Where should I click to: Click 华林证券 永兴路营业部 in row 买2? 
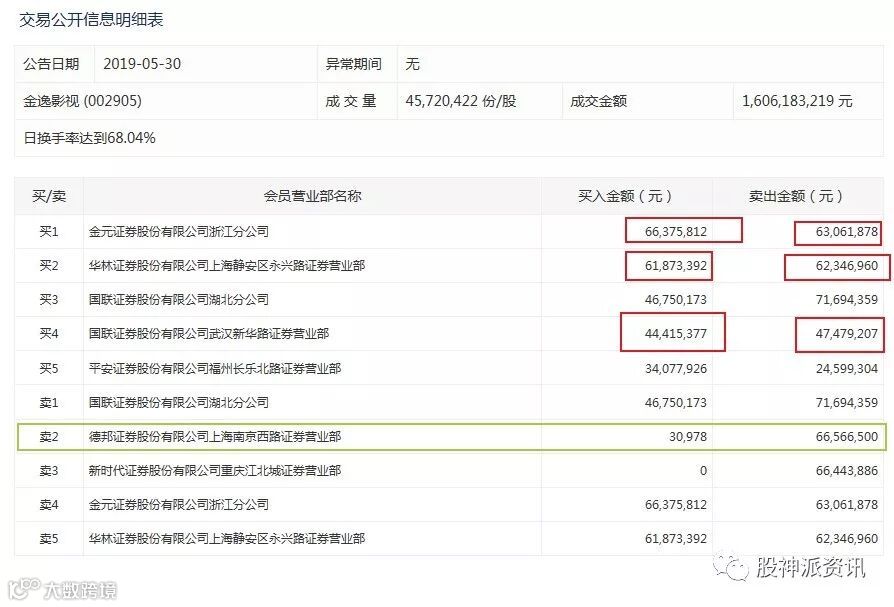pyautogui.click(x=227, y=266)
